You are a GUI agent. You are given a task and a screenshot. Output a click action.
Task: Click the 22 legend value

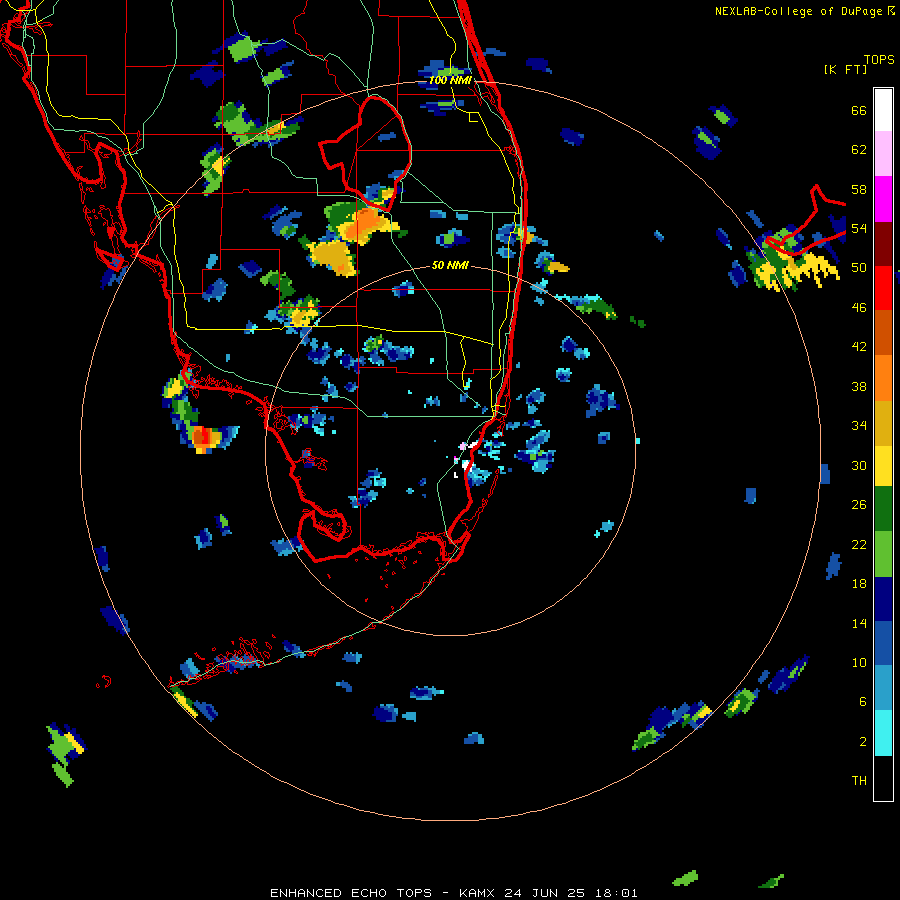859,545
